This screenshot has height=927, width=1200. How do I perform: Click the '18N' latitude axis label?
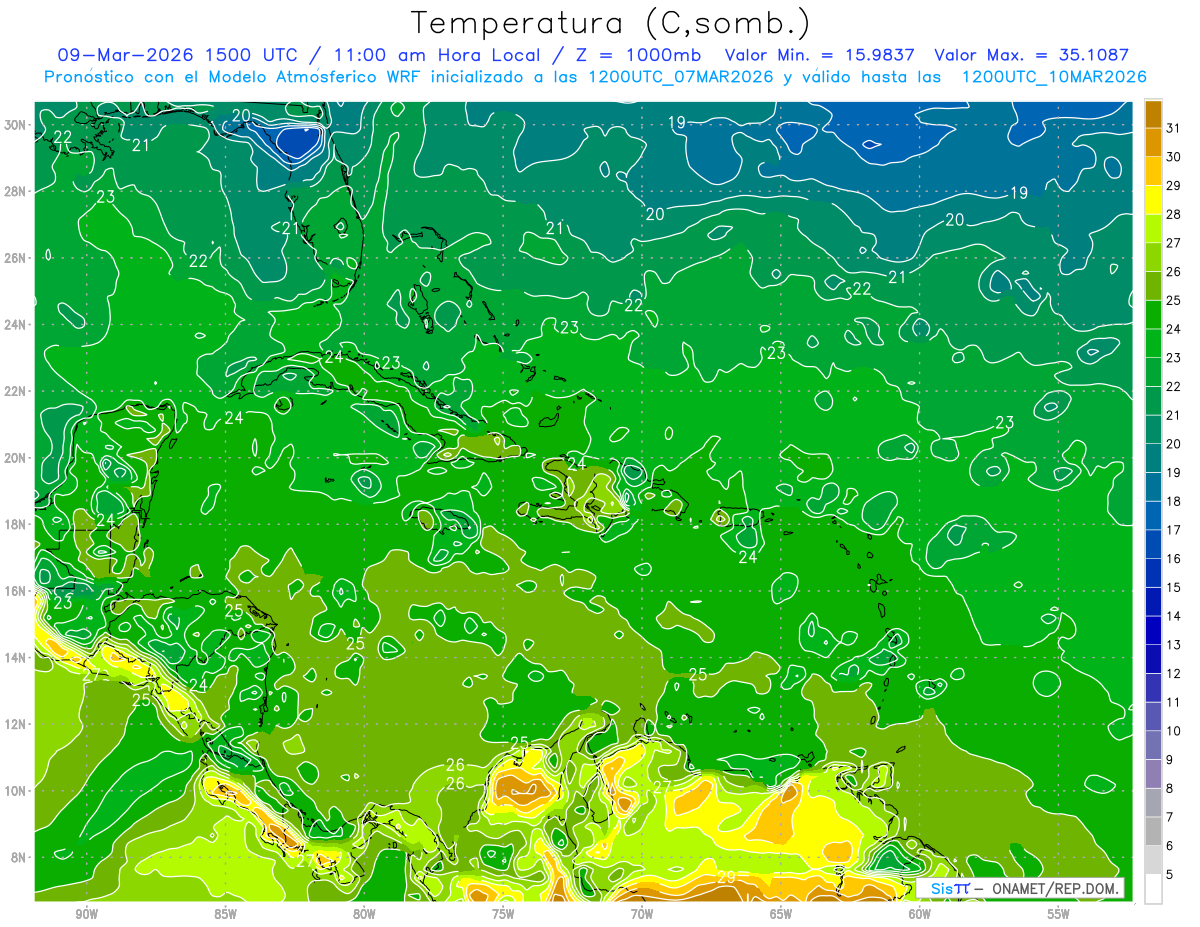[x=15, y=524]
